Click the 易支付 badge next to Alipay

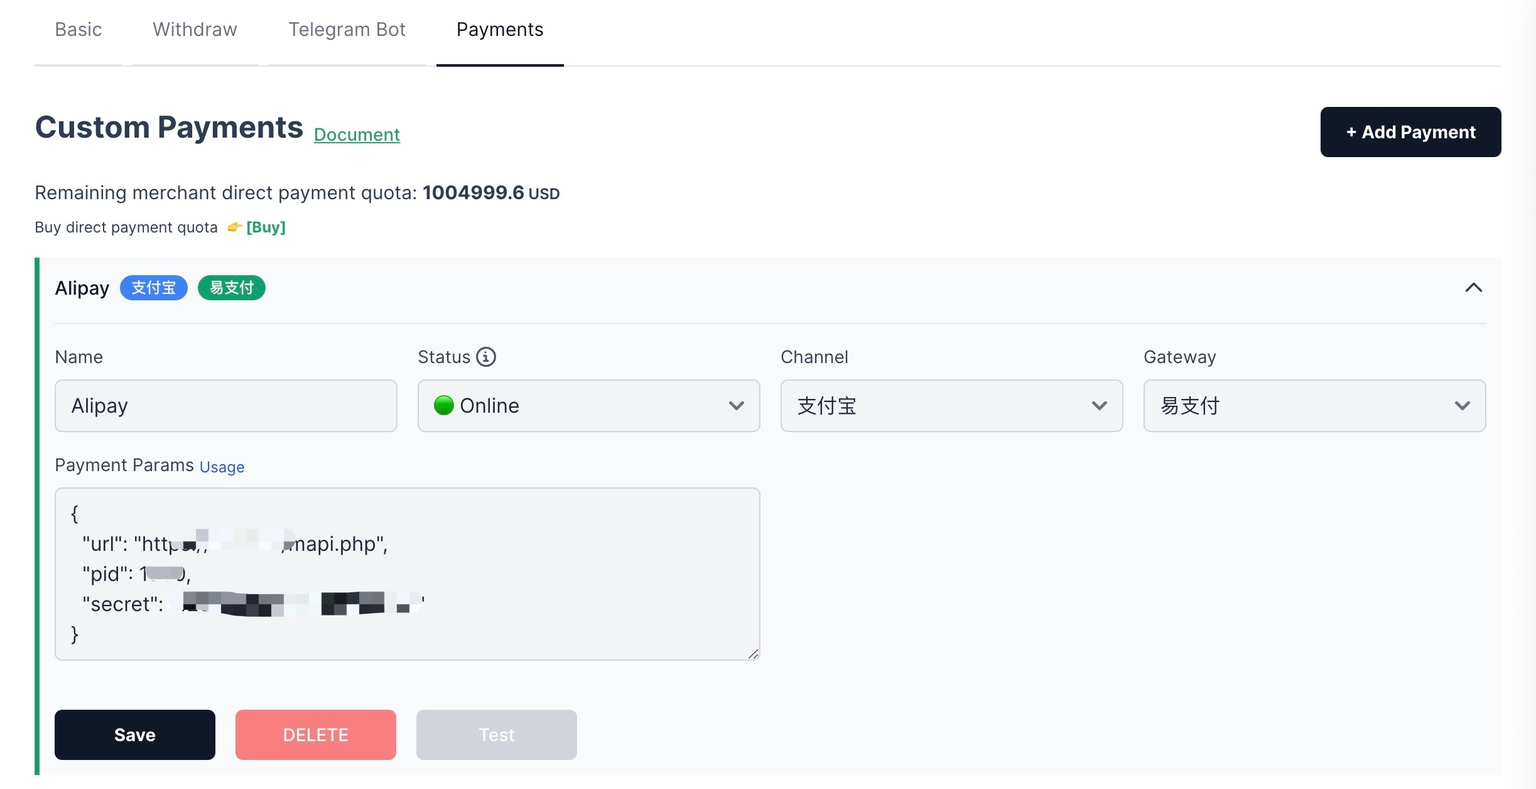pos(231,287)
